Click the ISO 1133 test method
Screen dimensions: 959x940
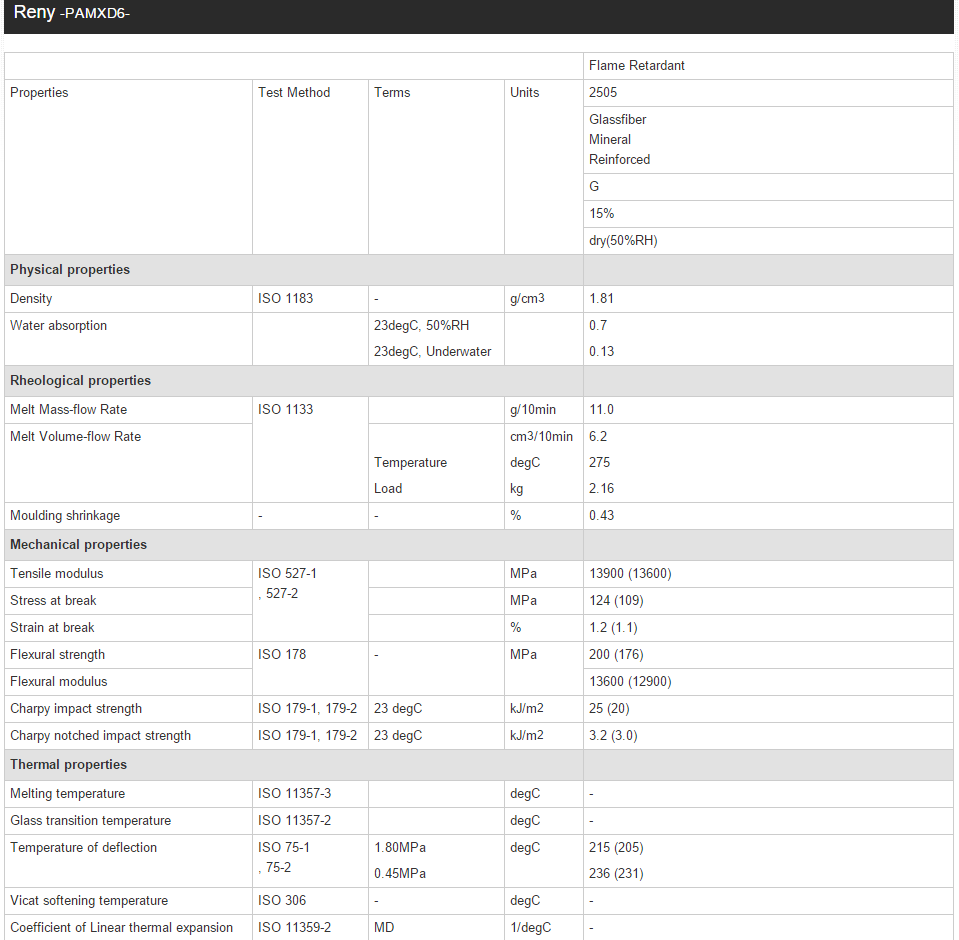285,409
